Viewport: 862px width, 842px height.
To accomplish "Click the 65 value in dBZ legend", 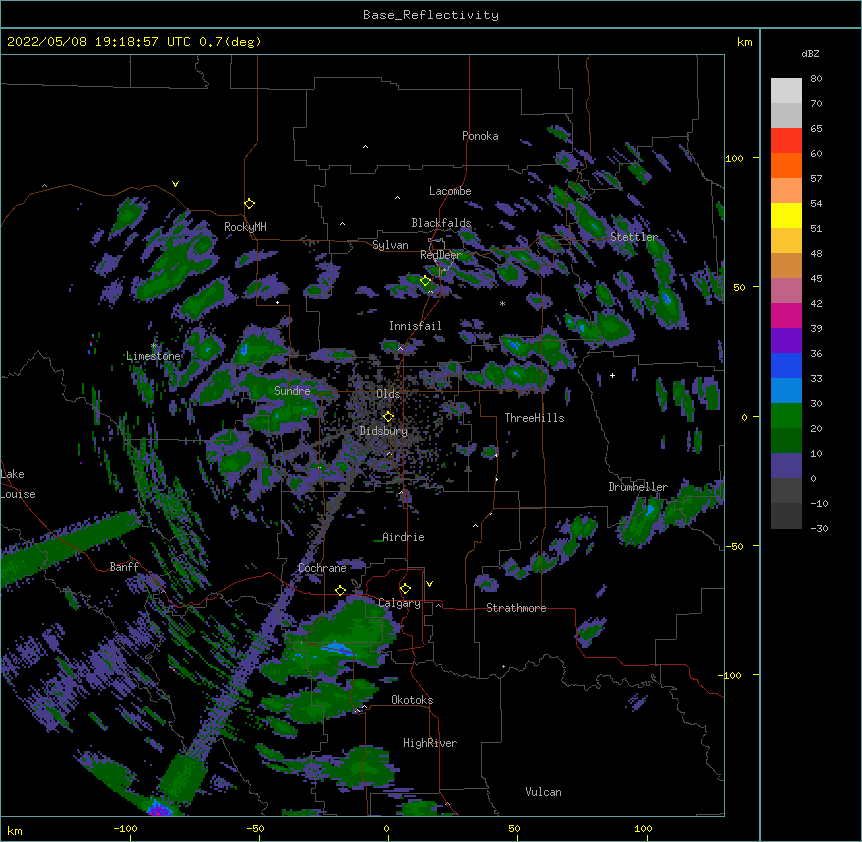I will pyautogui.click(x=816, y=129).
